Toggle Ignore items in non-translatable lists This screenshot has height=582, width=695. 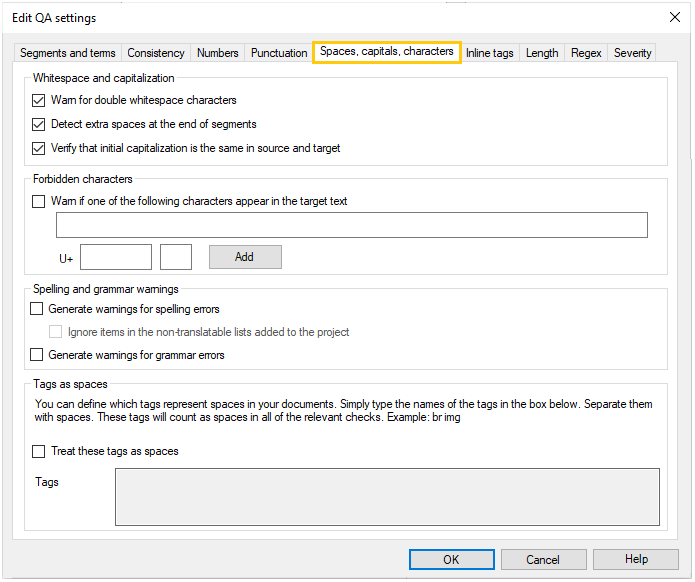[x=55, y=332]
